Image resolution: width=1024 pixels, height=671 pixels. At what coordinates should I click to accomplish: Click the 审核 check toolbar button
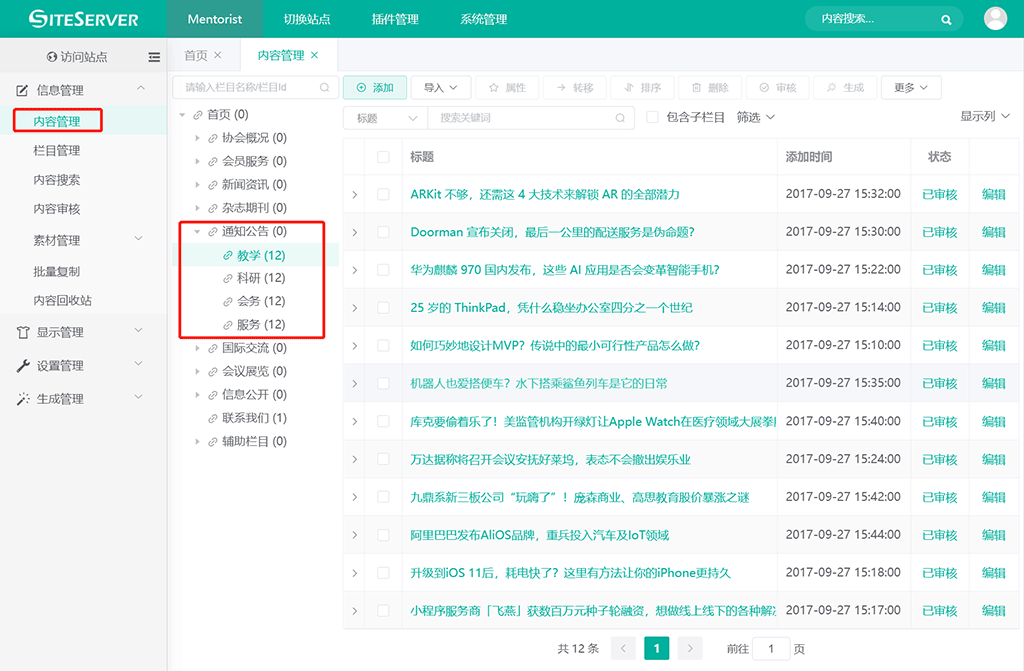coord(778,88)
